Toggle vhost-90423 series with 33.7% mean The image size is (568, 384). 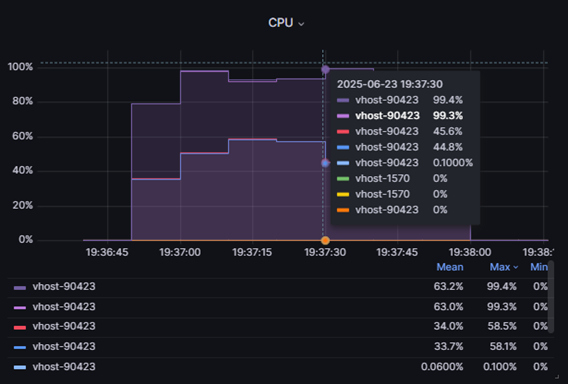[x=64, y=347]
